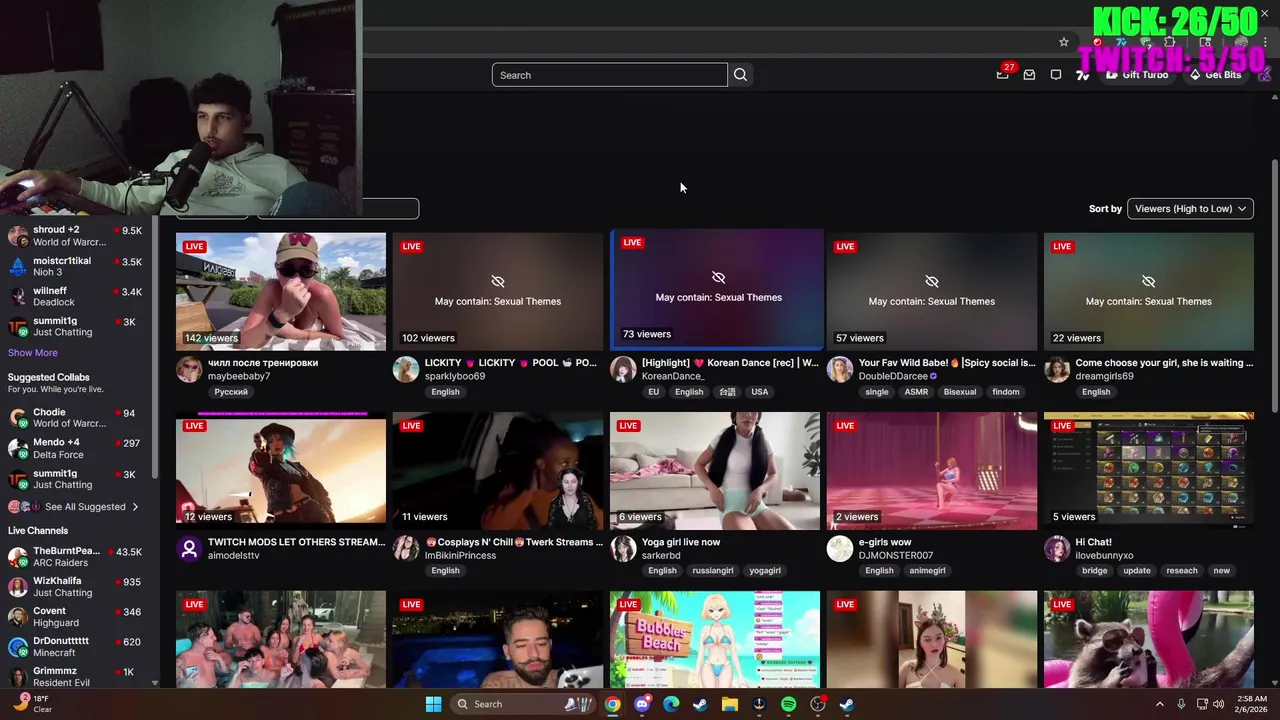Open the 18°F Clear weather widget
This screenshot has width=1280, height=720.
pos(32,704)
